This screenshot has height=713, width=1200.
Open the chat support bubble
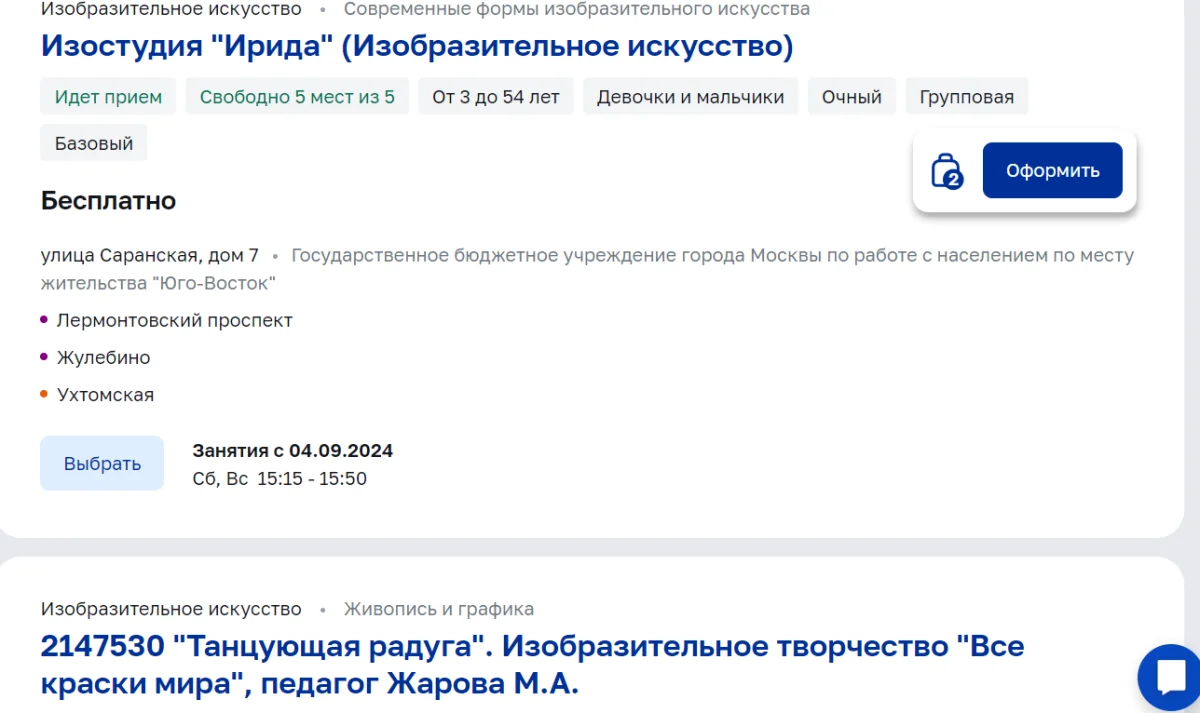point(1171,678)
